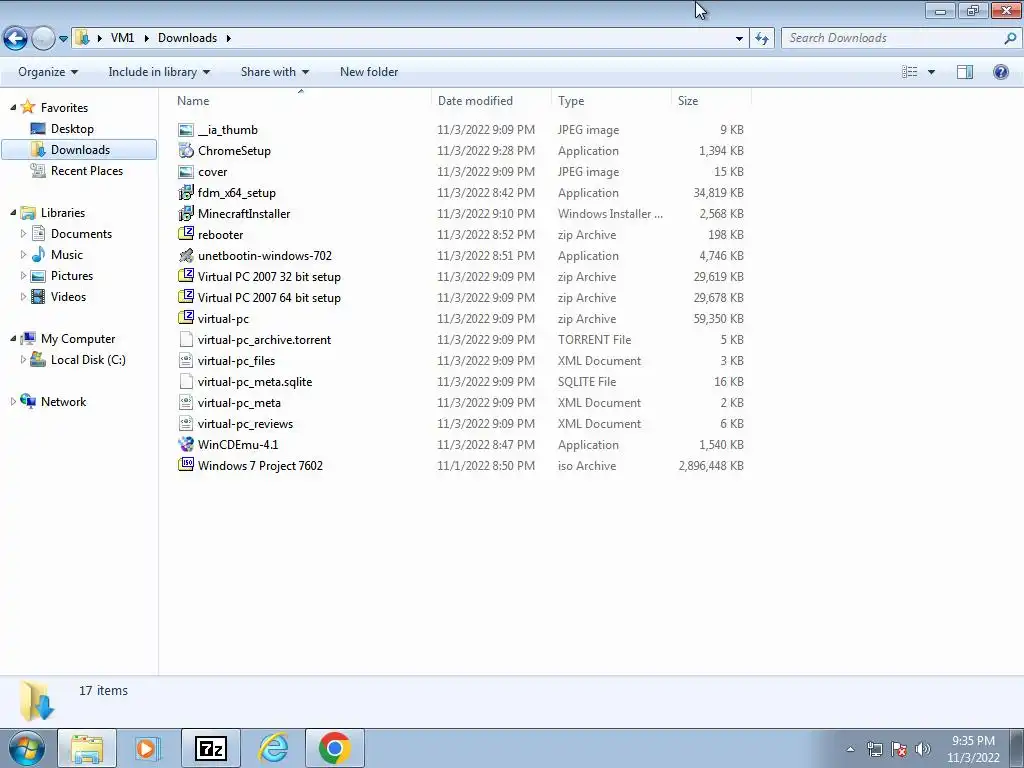The image size is (1024, 768).
Task: Select Virtual PC 2007 64 bit setup icon
Action: 186,297
